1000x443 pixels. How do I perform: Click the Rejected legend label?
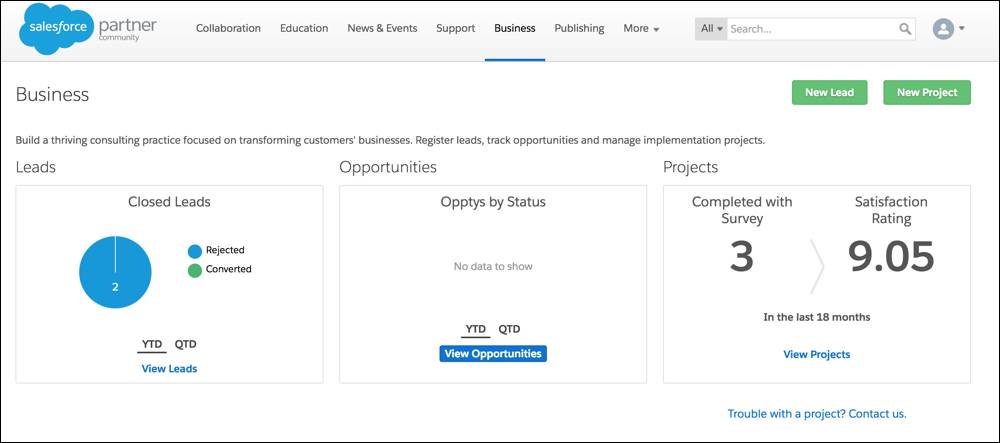point(225,250)
